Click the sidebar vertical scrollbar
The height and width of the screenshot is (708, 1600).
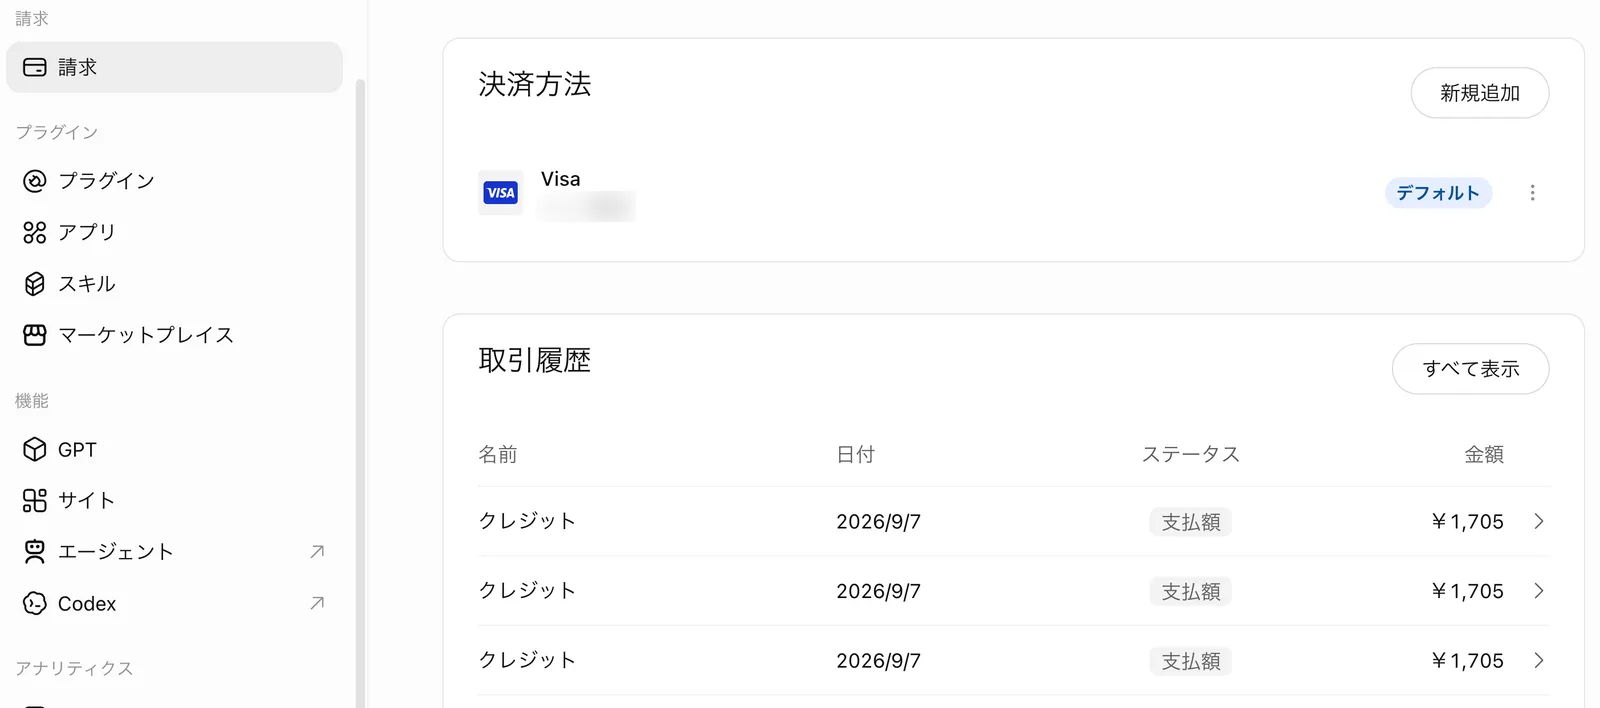360,392
